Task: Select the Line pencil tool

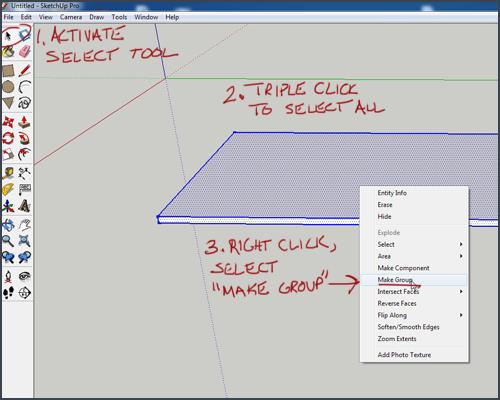Action: [25, 71]
